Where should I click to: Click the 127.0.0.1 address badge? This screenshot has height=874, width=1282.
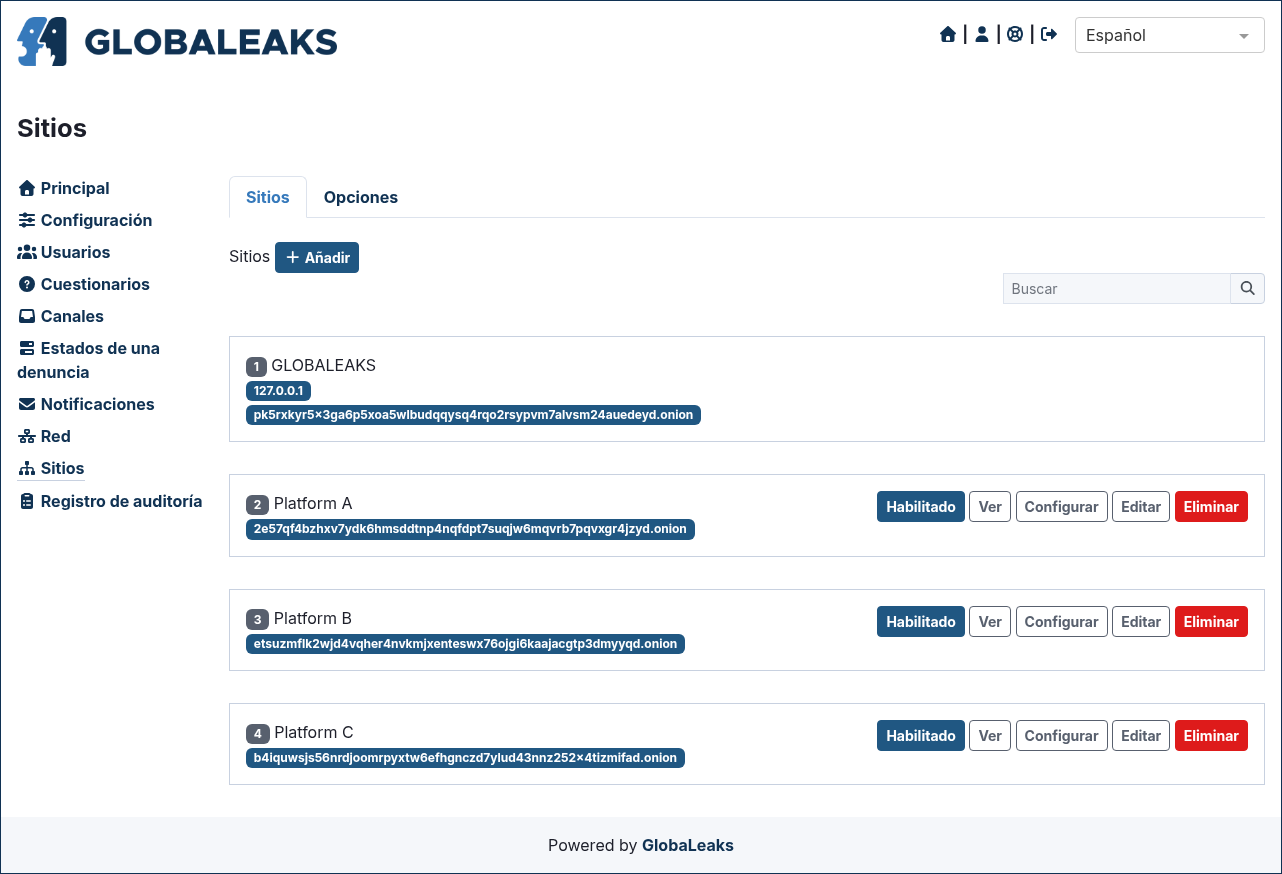click(279, 391)
